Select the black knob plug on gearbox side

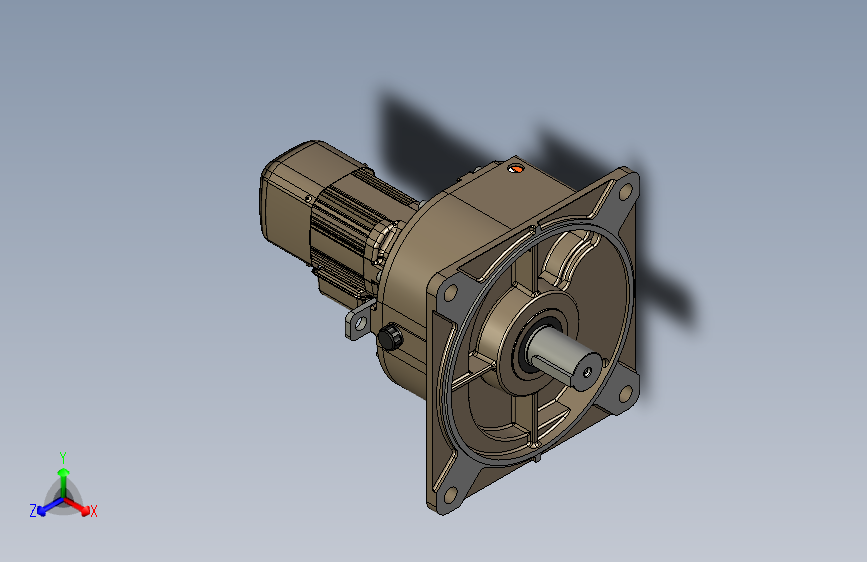pos(390,336)
